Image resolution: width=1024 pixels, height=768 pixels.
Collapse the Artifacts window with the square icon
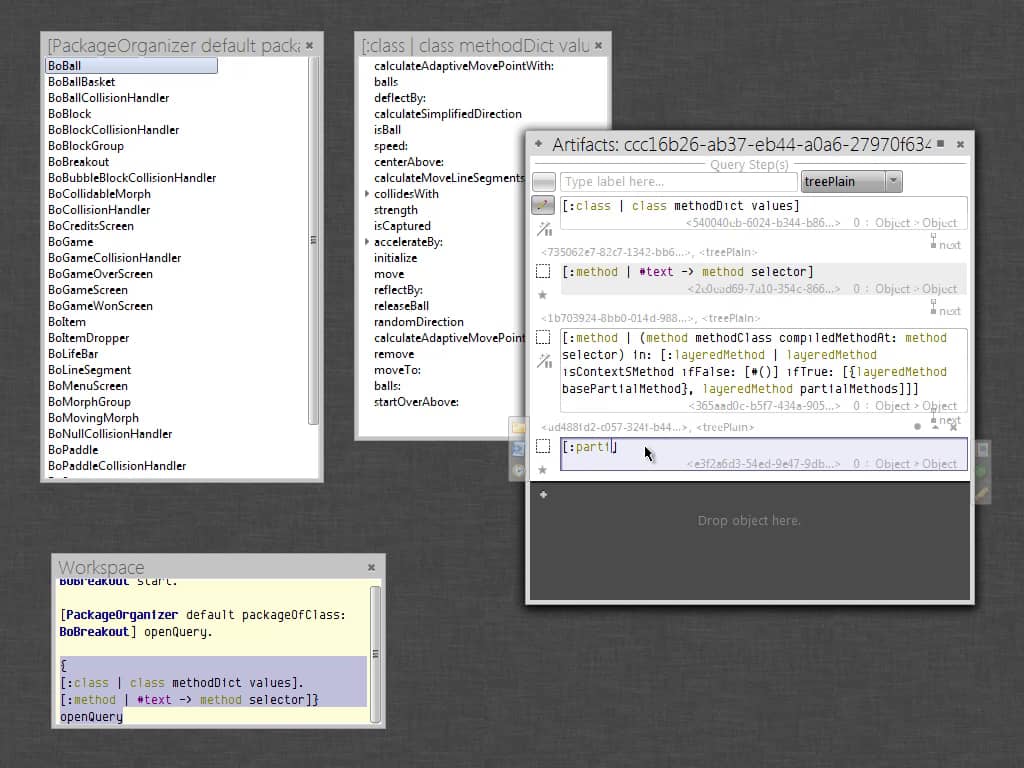point(940,144)
